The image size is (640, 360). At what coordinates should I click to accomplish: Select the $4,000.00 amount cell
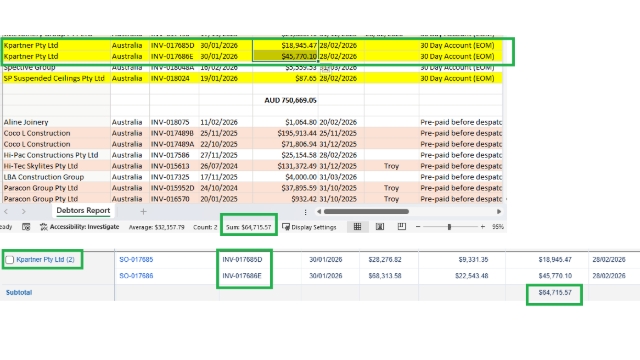285,177
